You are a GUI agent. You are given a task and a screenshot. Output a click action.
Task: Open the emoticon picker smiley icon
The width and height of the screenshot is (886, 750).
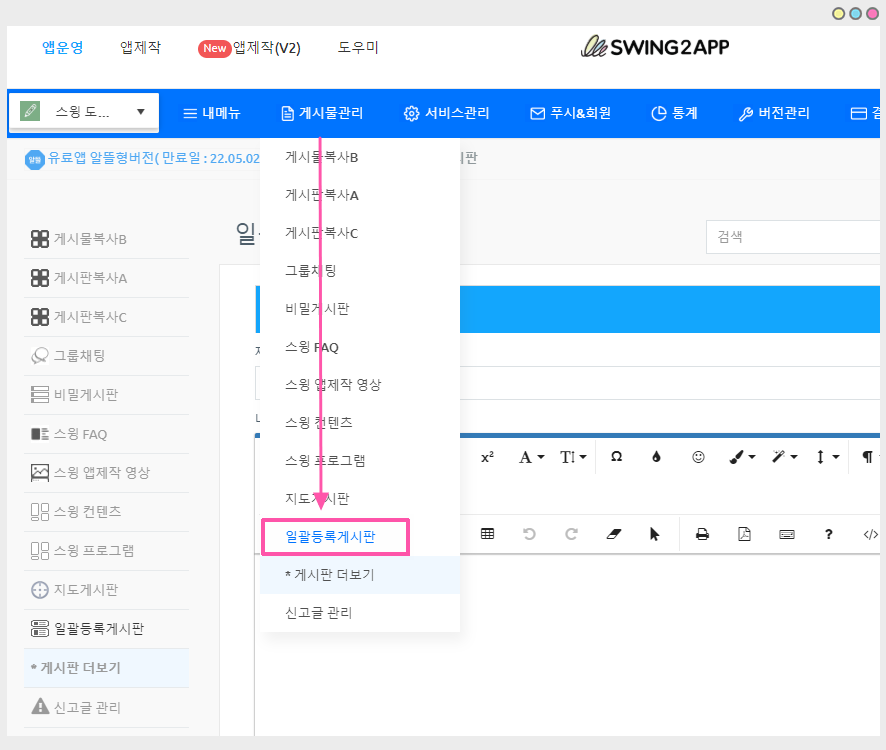pos(698,456)
